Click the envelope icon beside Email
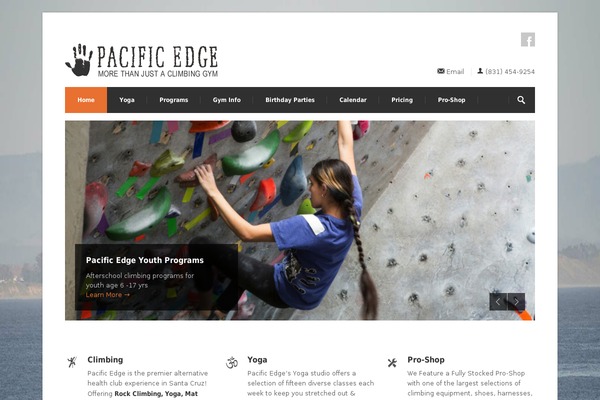This screenshot has height=400, width=600. pyautogui.click(x=441, y=71)
